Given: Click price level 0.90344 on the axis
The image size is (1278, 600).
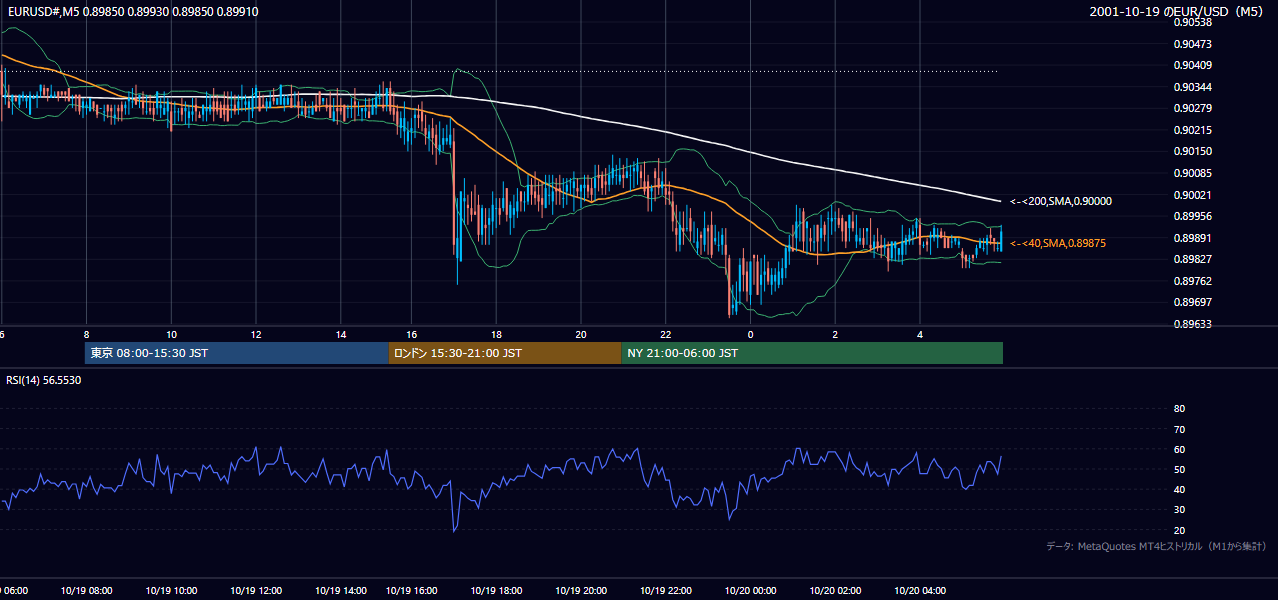Looking at the screenshot, I should pyautogui.click(x=1192, y=87).
